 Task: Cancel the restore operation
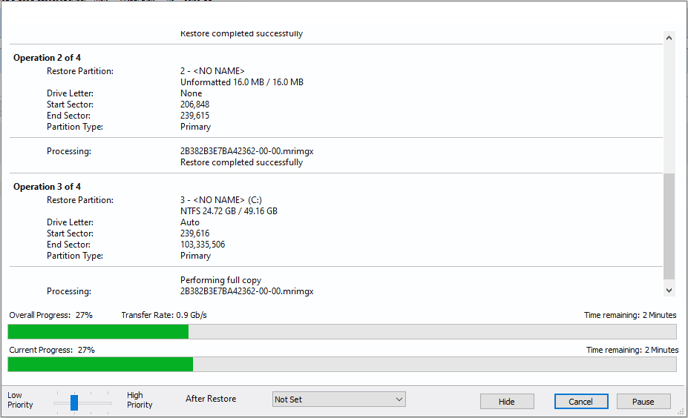581,400
